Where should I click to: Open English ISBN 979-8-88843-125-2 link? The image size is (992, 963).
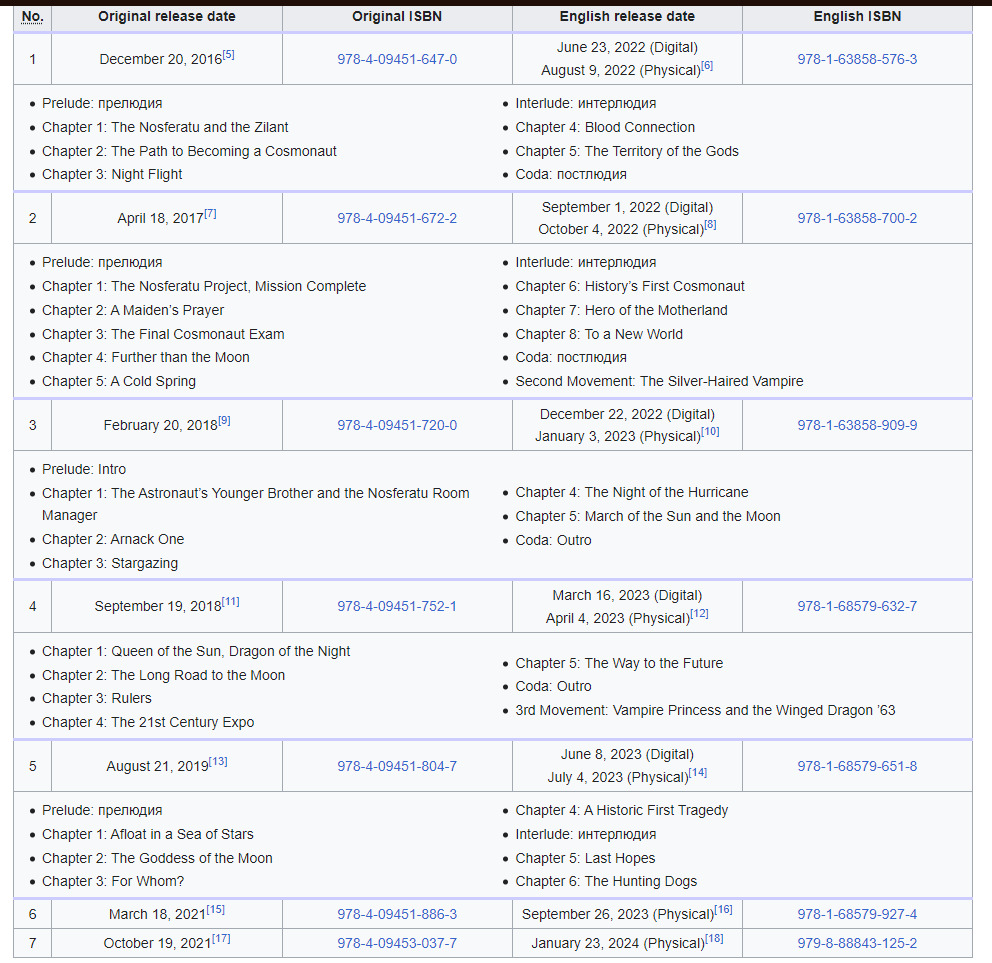tap(857, 943)
